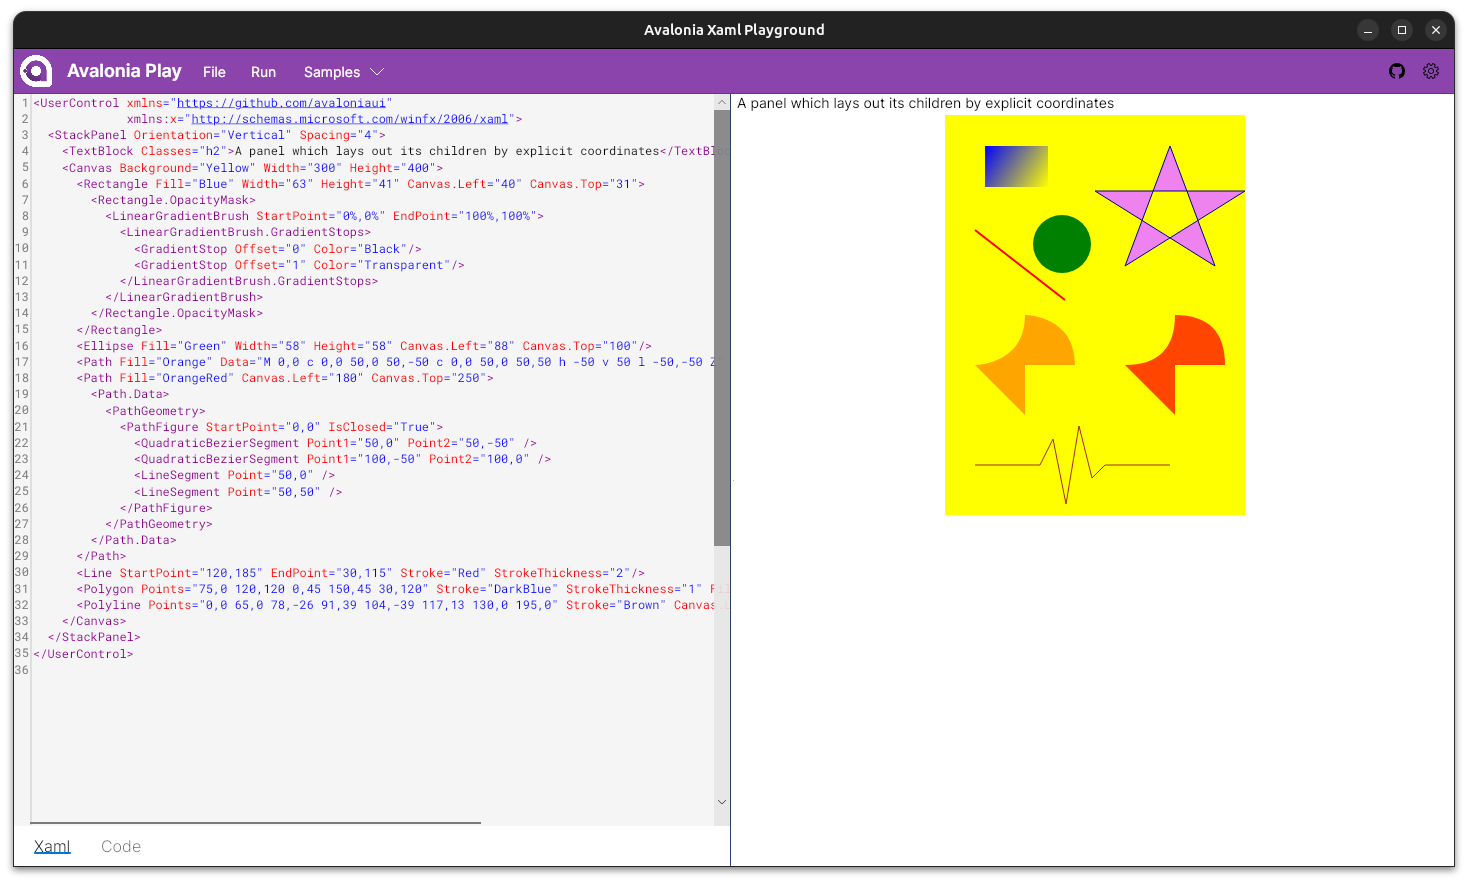Click the red diagonal line in the preview

click(1020, 265)
